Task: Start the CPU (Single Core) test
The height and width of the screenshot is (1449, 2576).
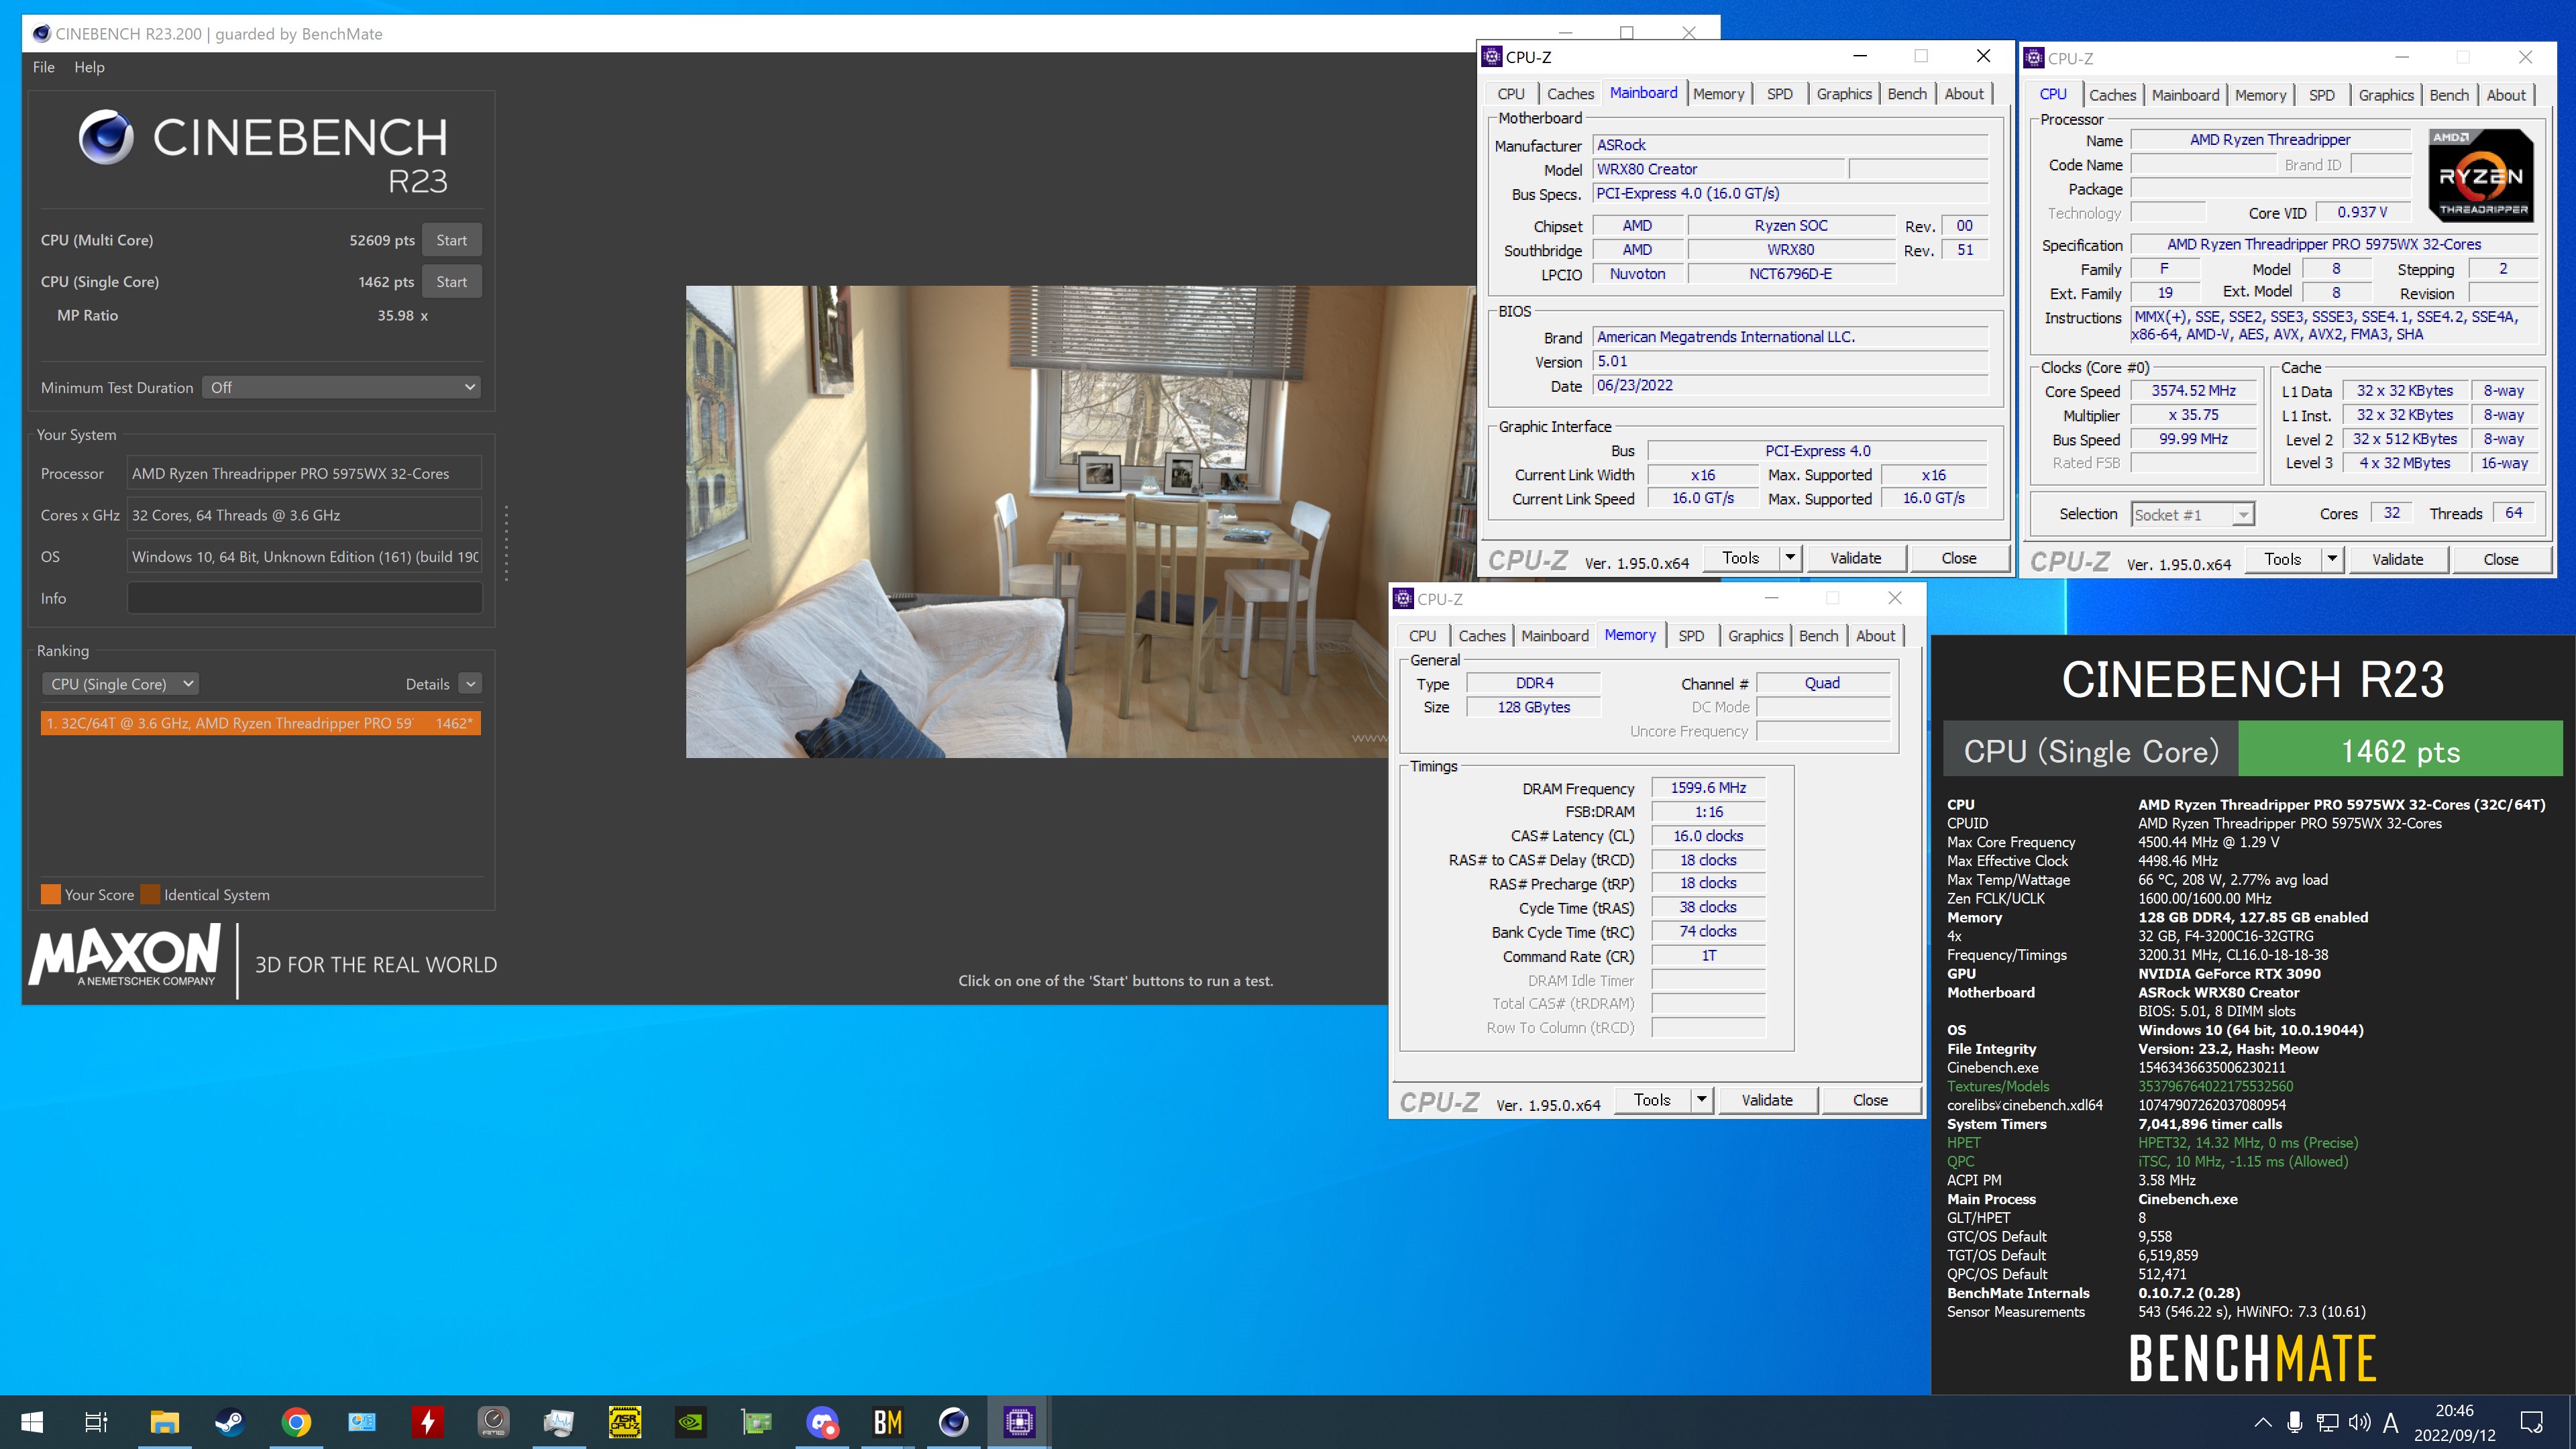Action: (x=451, y=282)
